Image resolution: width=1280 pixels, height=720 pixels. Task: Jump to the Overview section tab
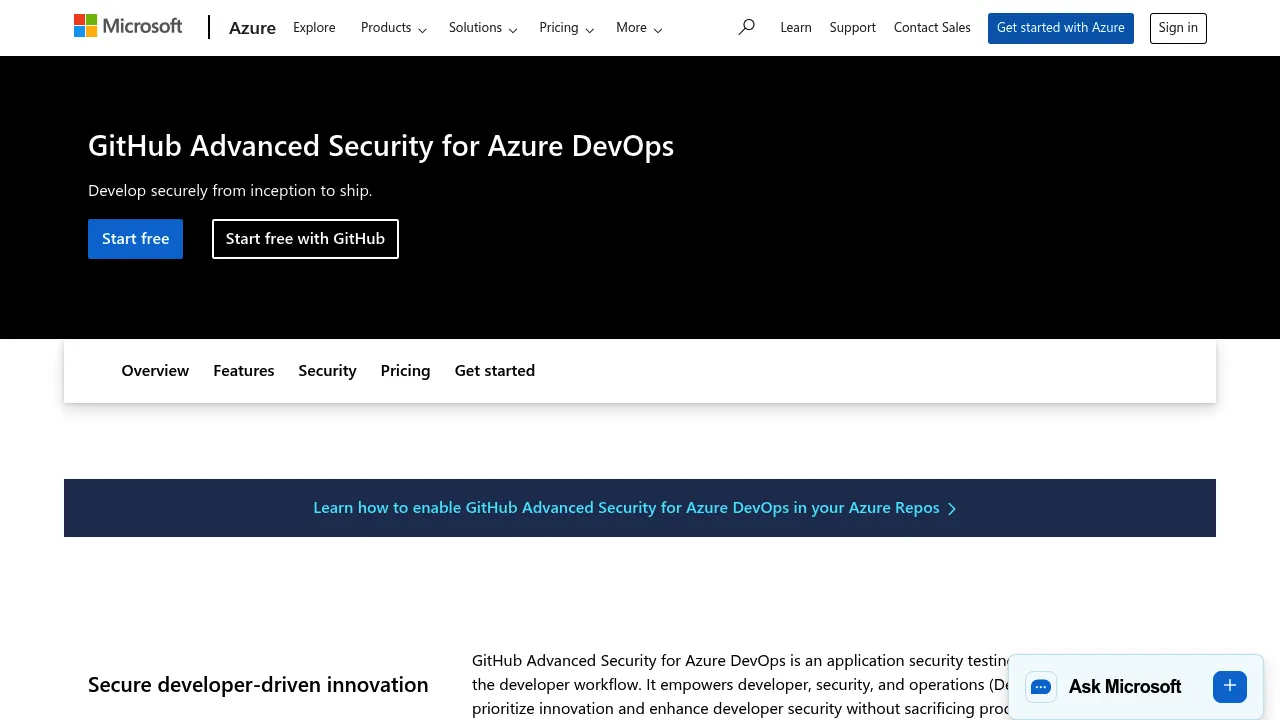click(155, 371)
